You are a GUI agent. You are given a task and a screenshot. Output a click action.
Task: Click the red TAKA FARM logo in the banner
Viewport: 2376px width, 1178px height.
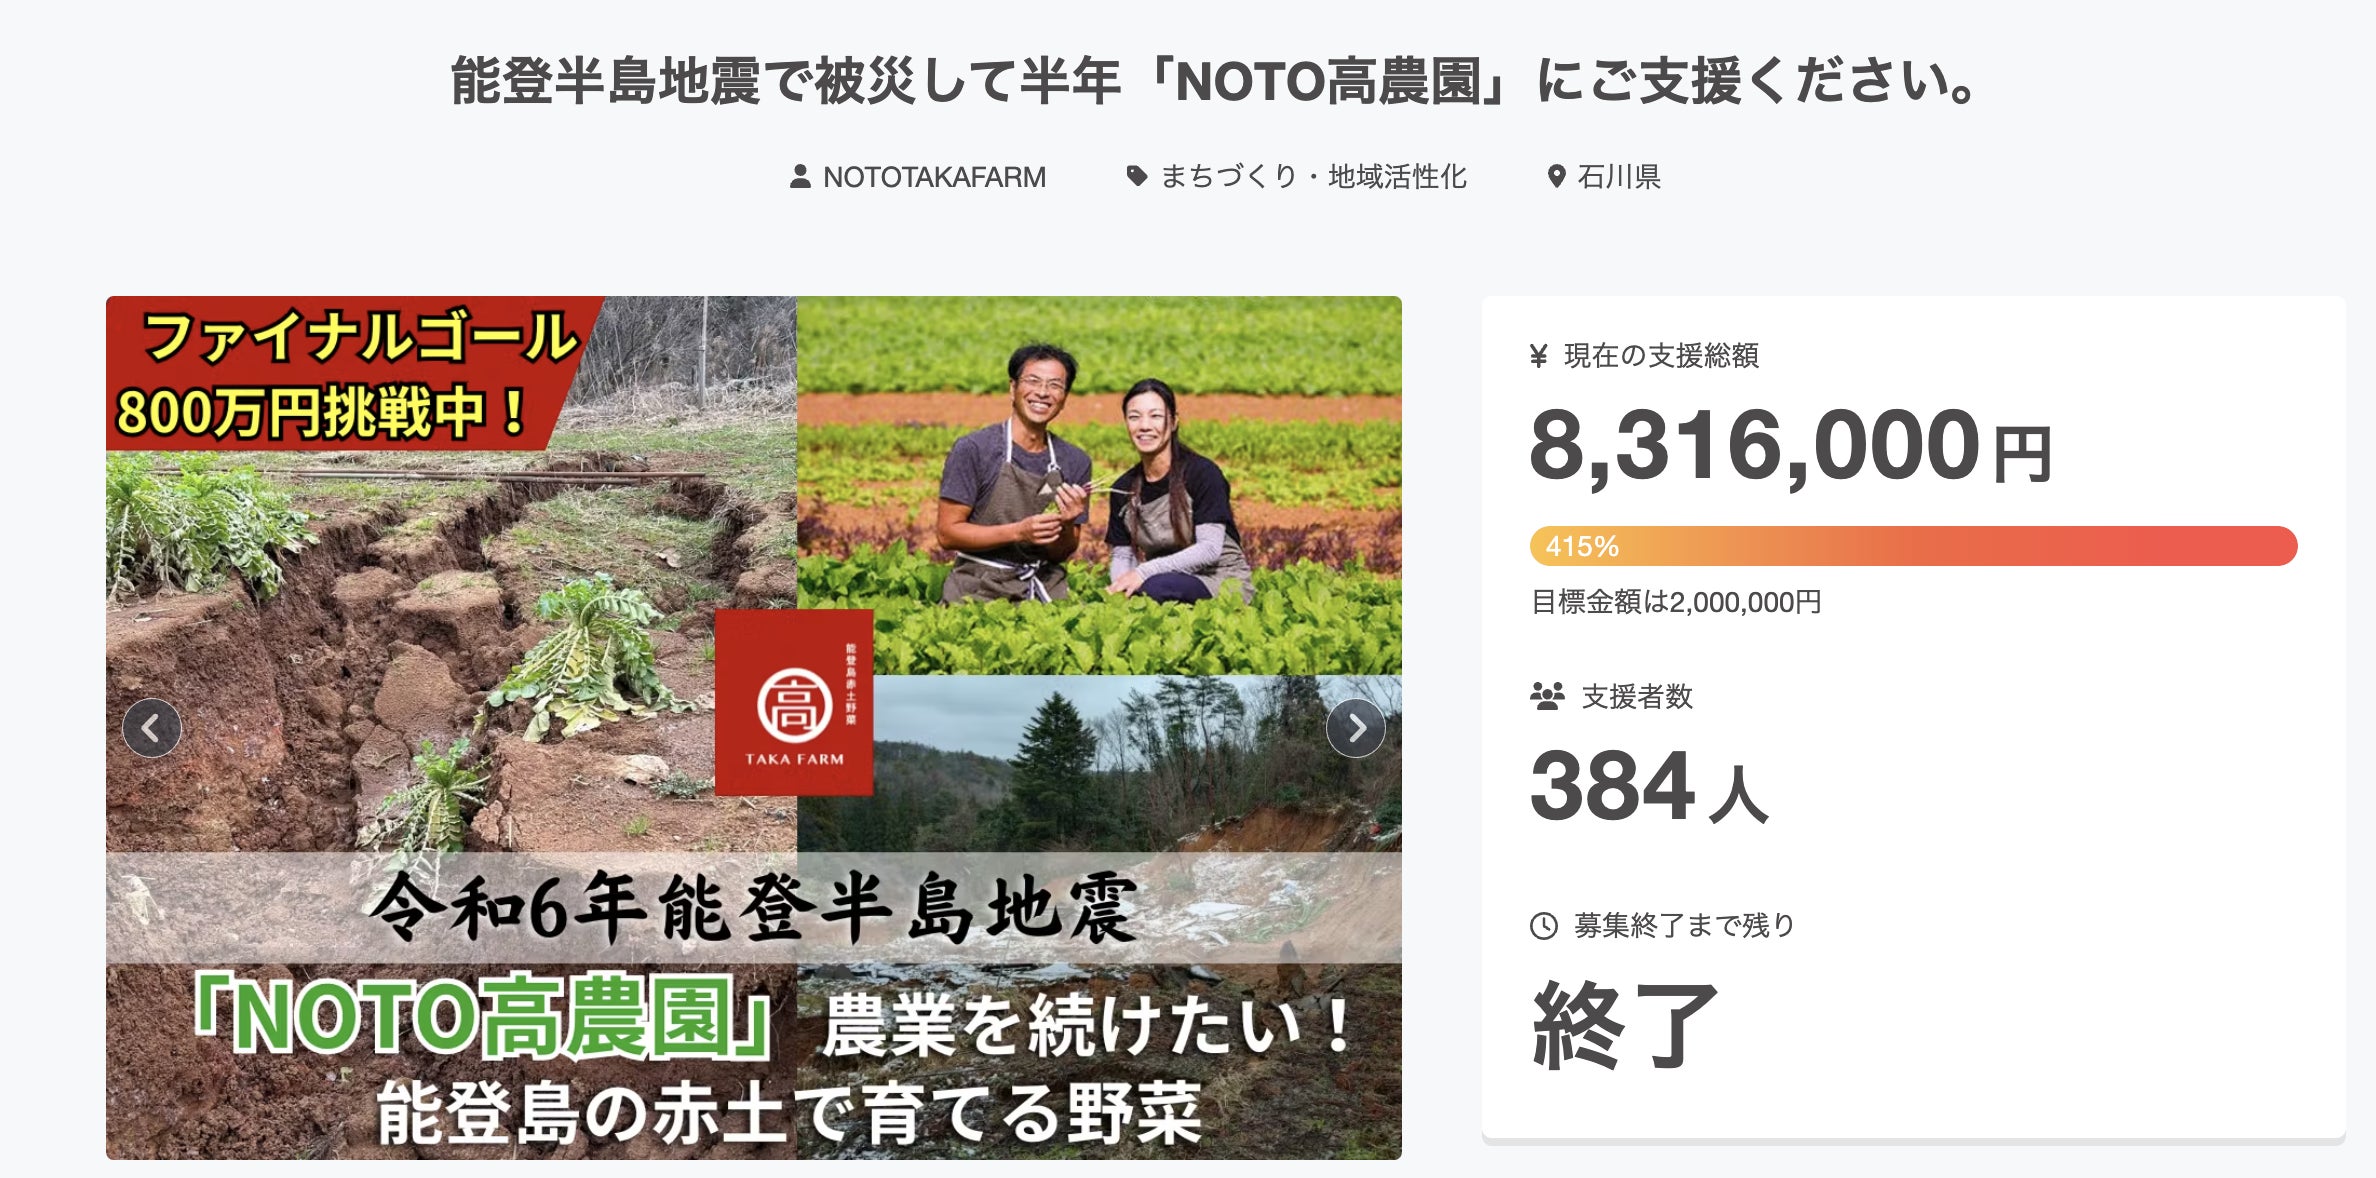point(794,702)
